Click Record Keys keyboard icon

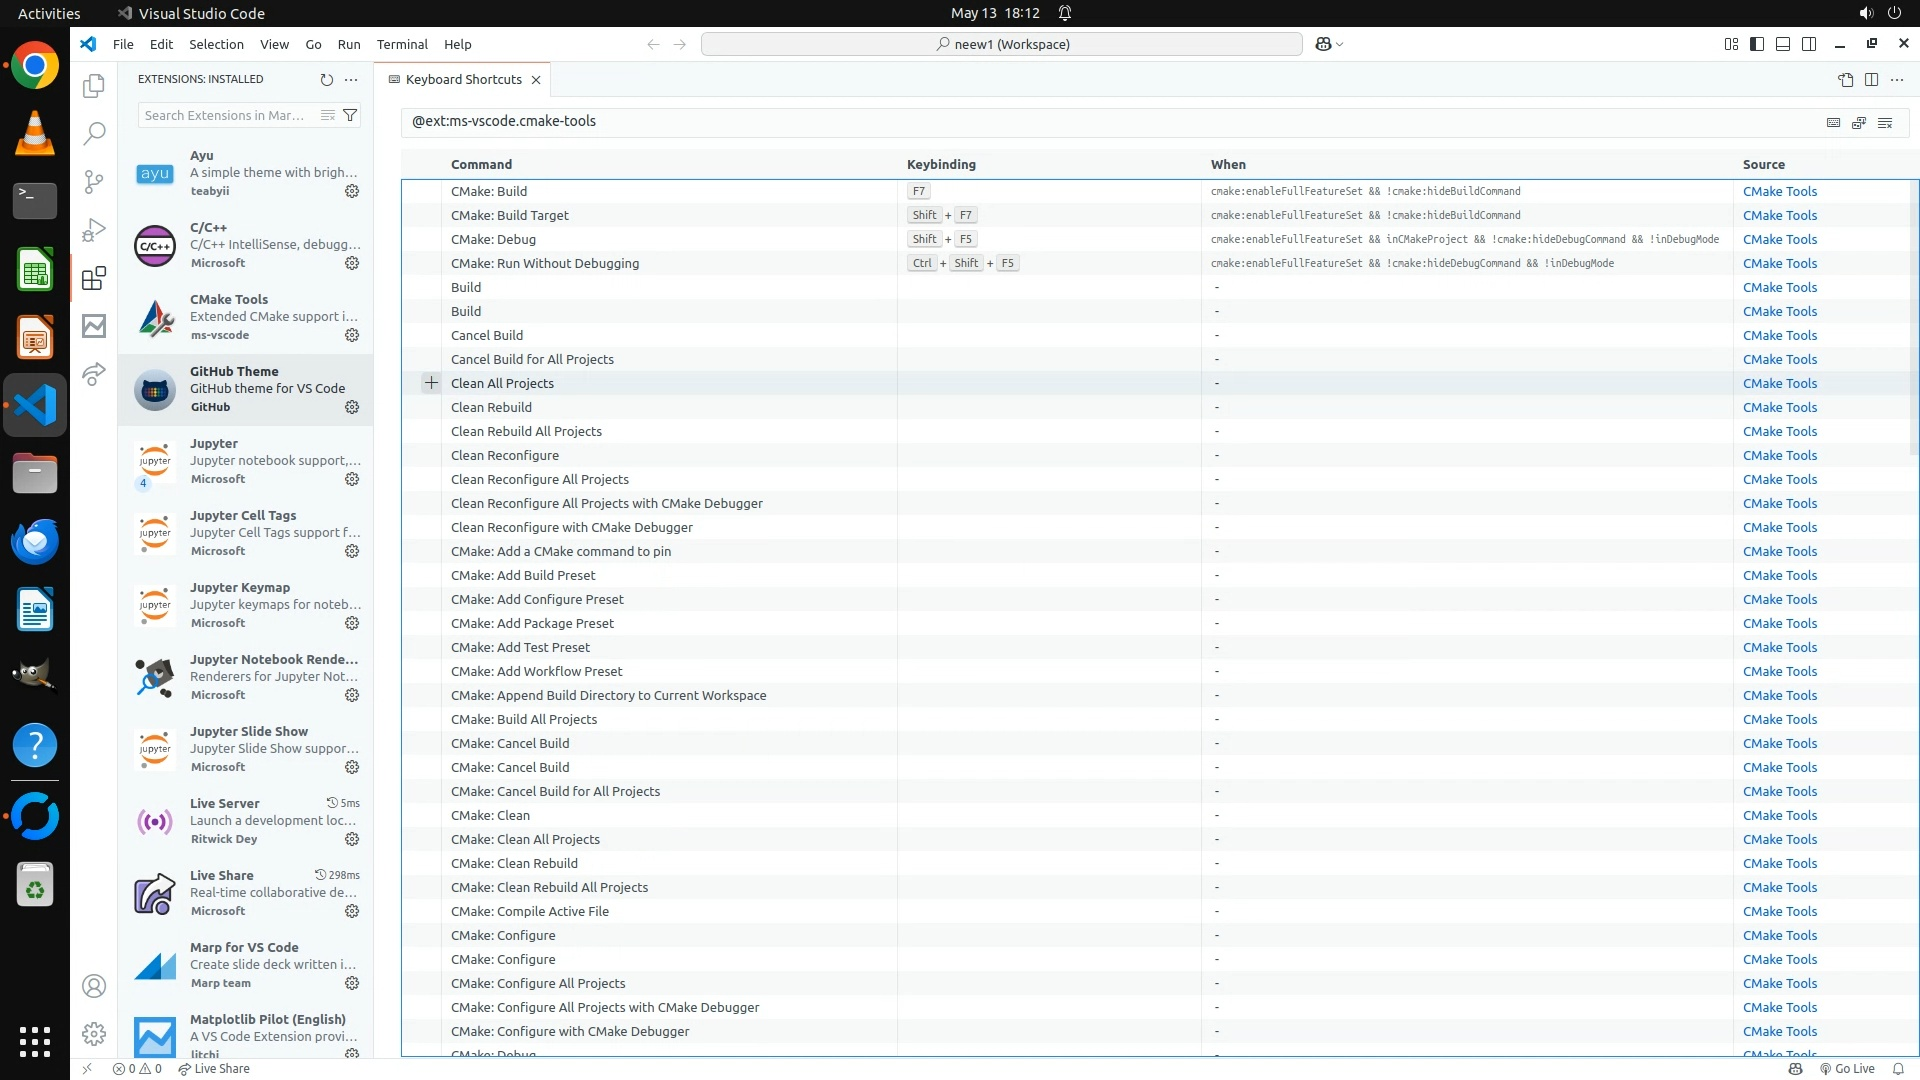(1833, 122)
